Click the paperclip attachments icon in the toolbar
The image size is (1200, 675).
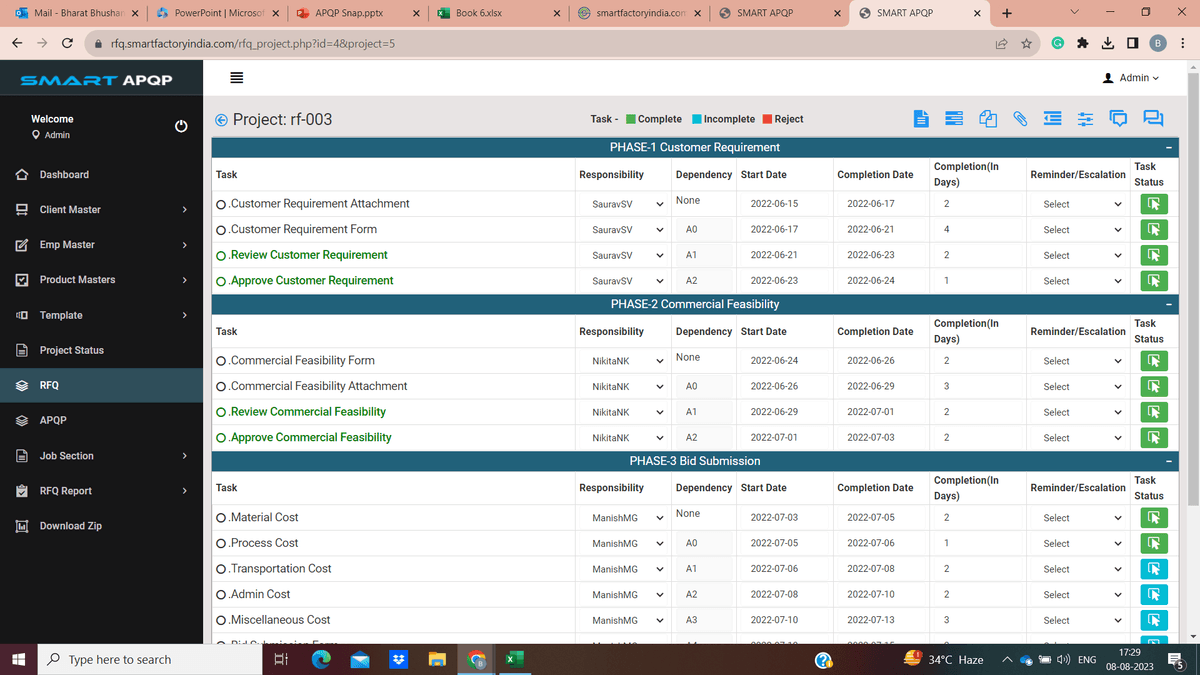point(1020,118)
